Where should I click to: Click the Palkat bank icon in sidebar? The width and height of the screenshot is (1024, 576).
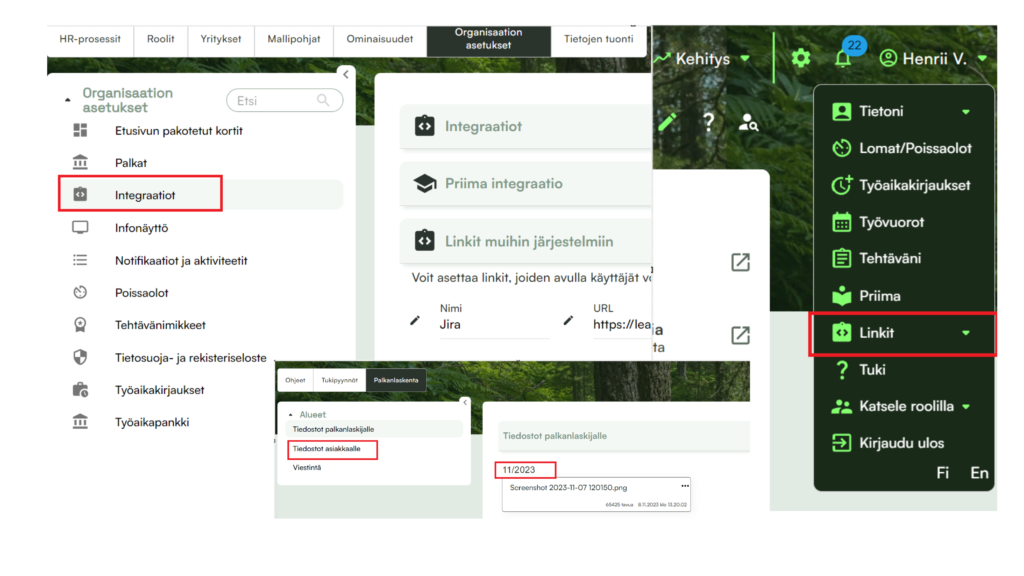coord(80,162)
